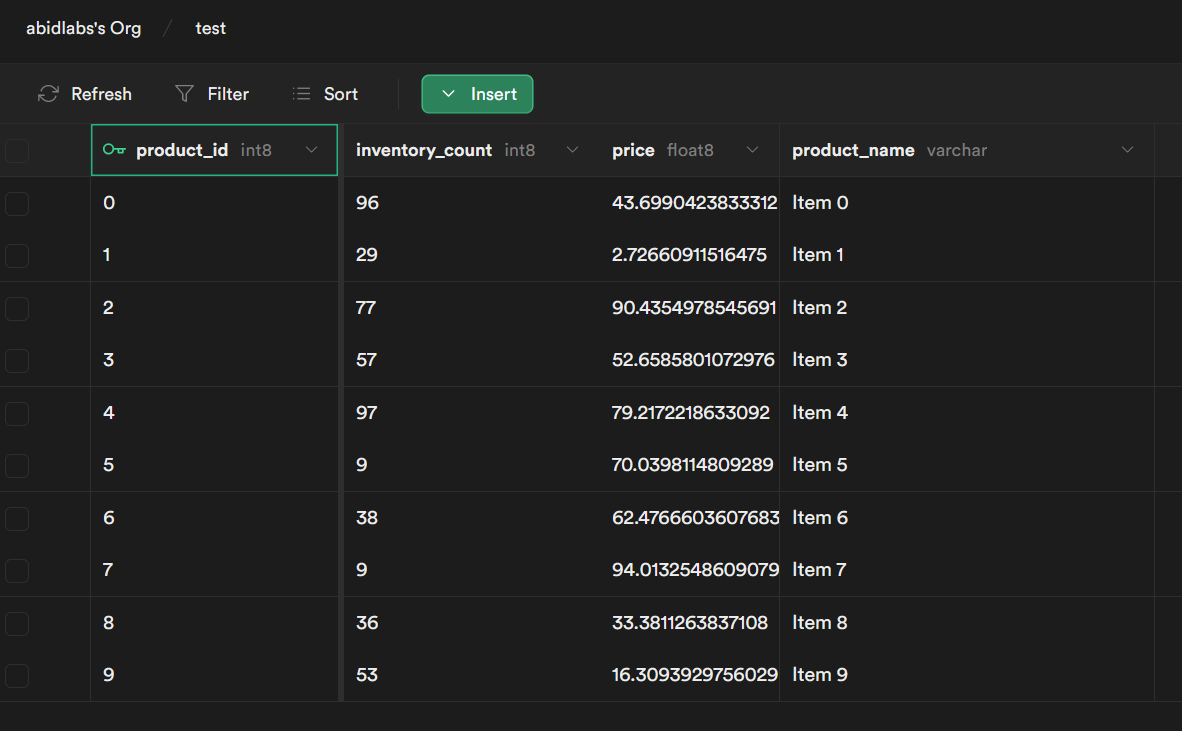The width and height of the screenshot is (1182, 731).
Task: Expand the inventory_count column menu
Action: point(572,150)
